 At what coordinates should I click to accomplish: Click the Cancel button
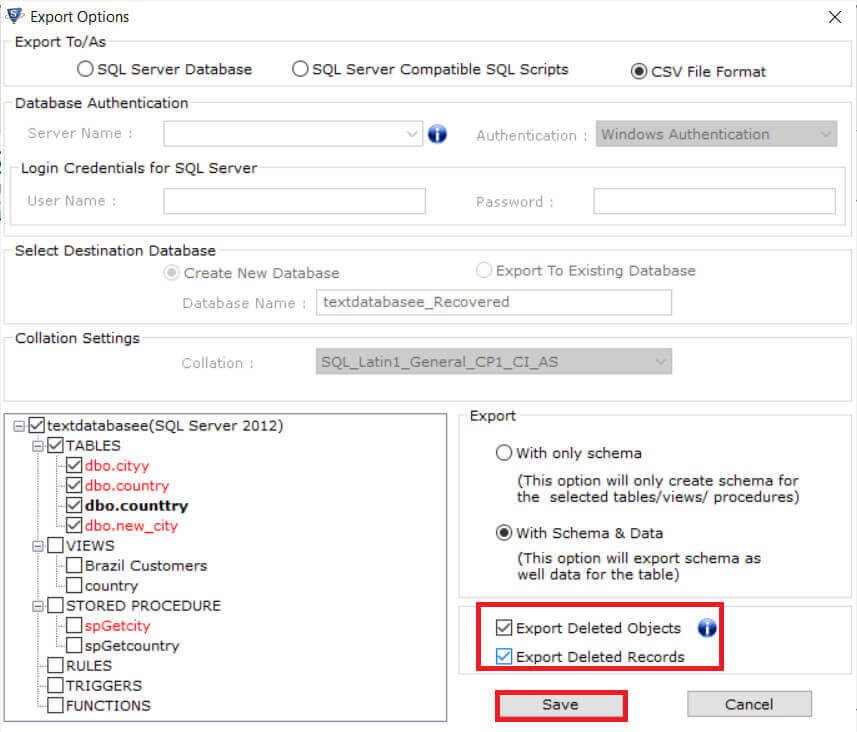click(x=749, y=704)
